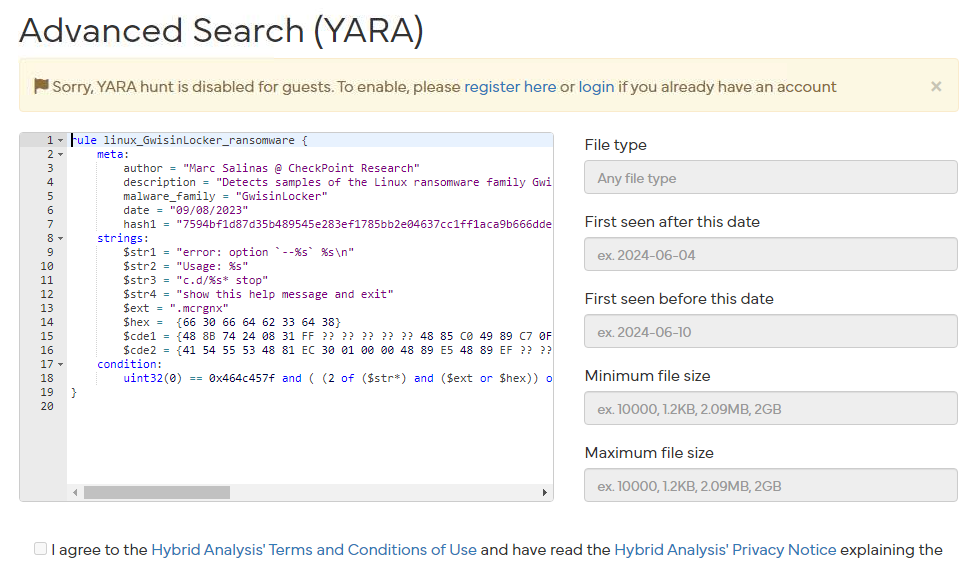This screenshot has width=980, height=562.
Task: Collapse the strings section at line 8
Action: (60, 239)
